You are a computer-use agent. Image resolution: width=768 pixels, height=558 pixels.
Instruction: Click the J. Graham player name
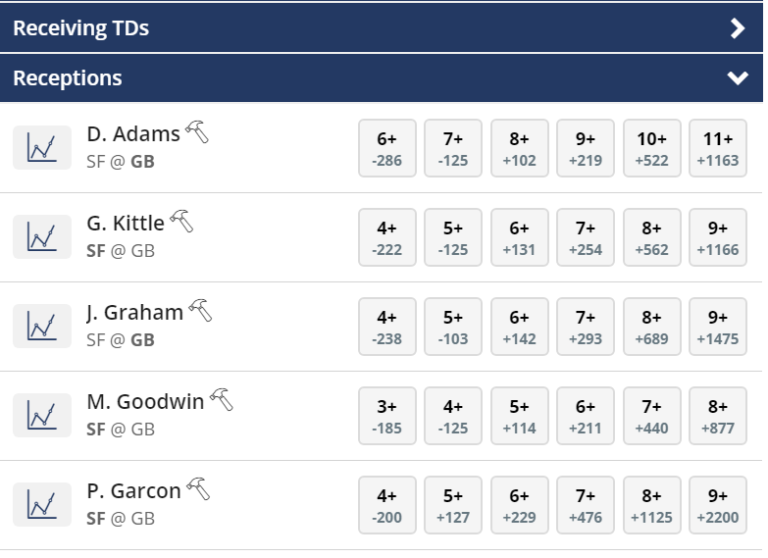click(x=135, y=313)
